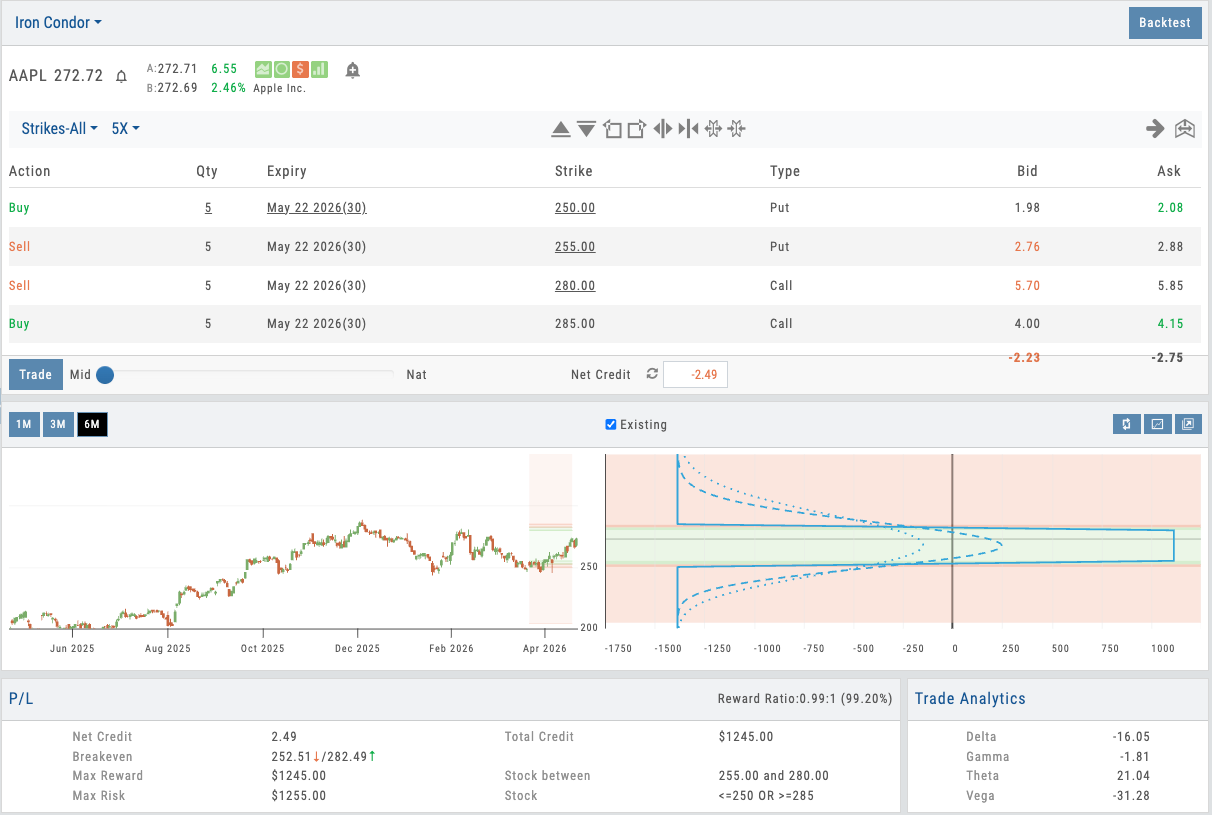1212x815 pixels.
Task: Switch price chart to 3M range
Action: pyautogui.click(x=58, y=425)
